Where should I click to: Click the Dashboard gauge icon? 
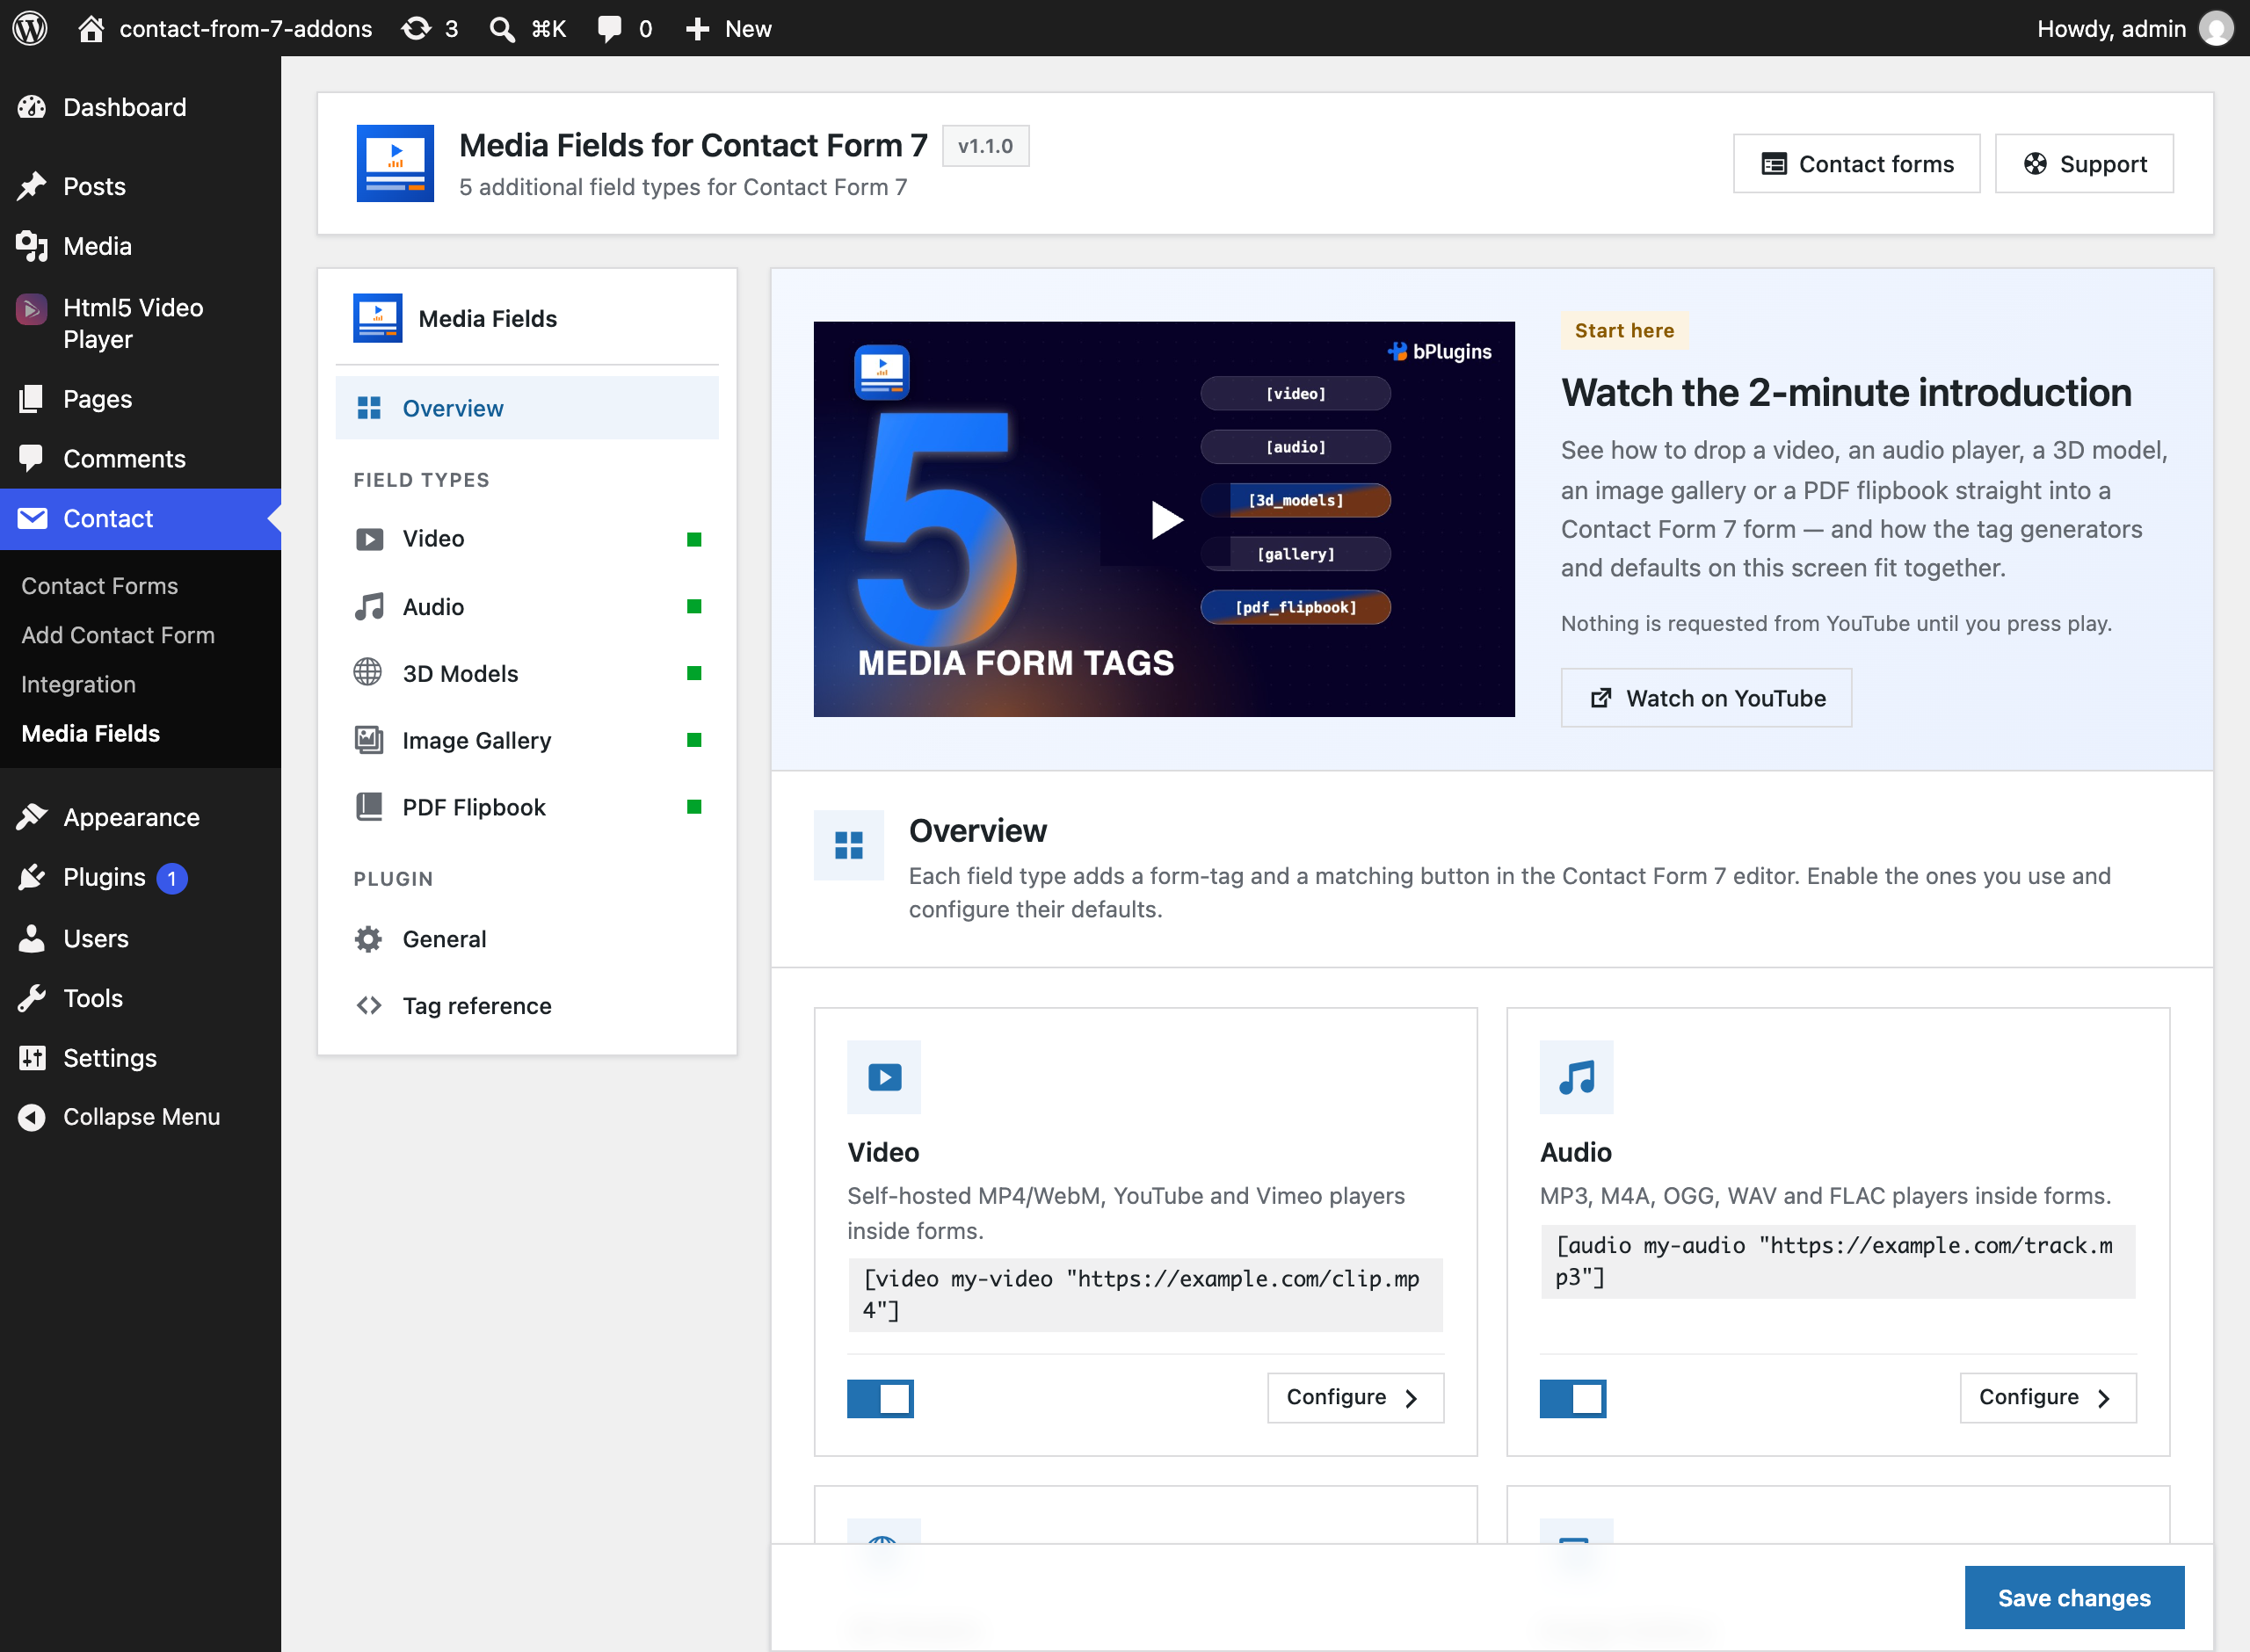click(32, 107)
